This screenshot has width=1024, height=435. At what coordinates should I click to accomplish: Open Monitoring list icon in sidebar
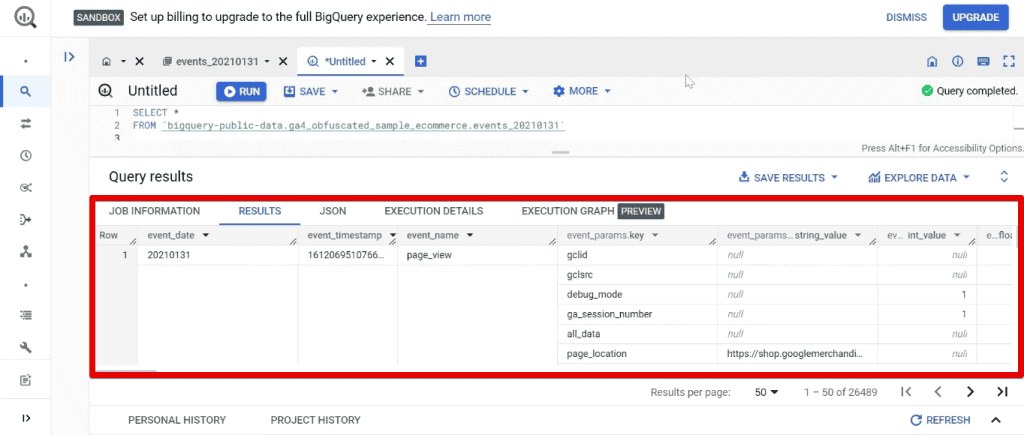pyautogui.click(x=25, y=315)
